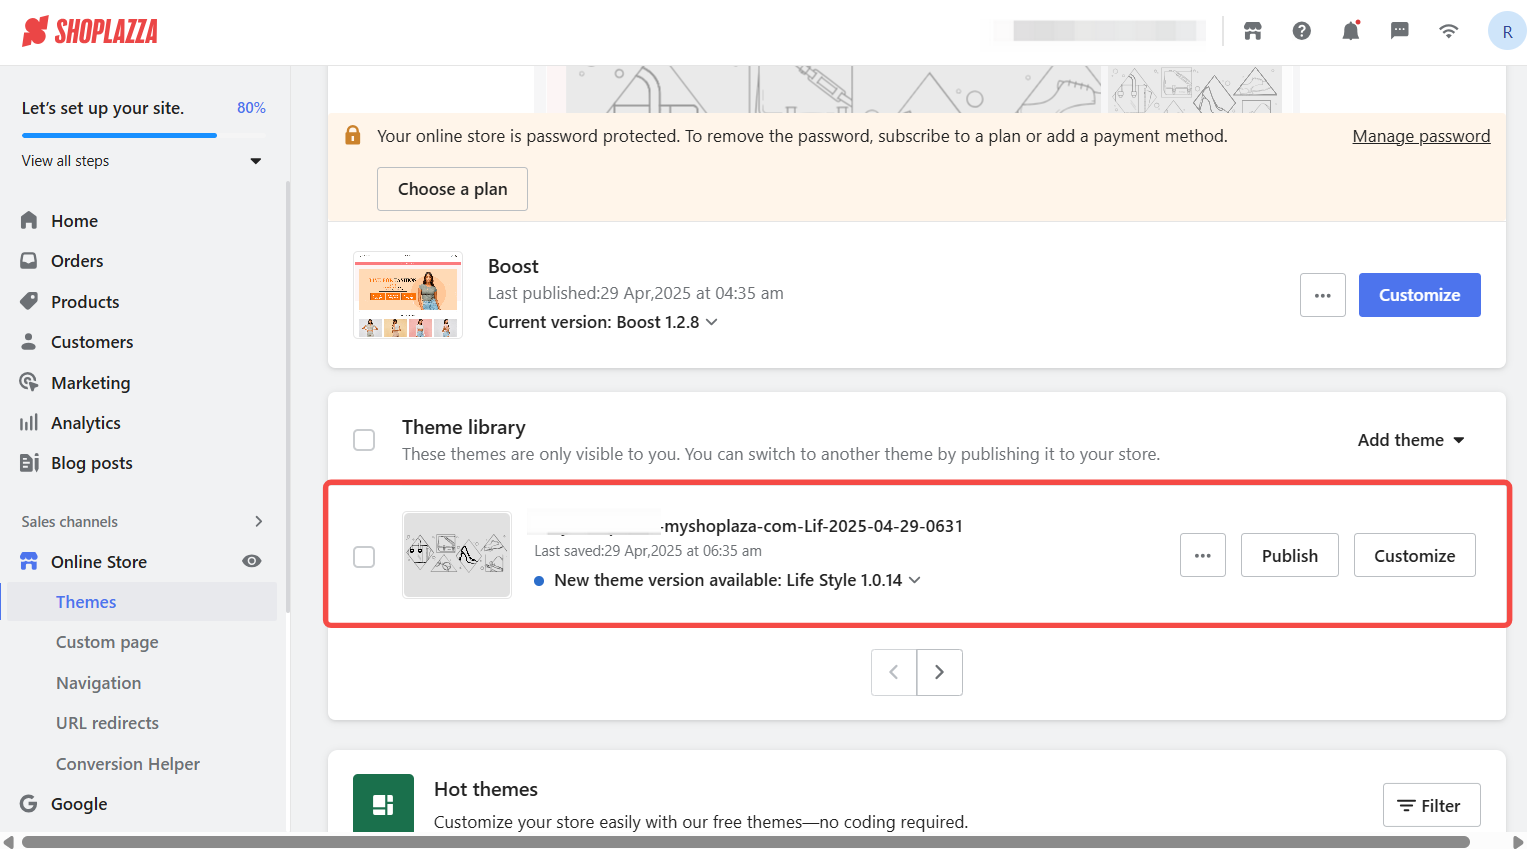Open the Marketing menu label
Screen dimensions: 1527x849
point(90,382)
